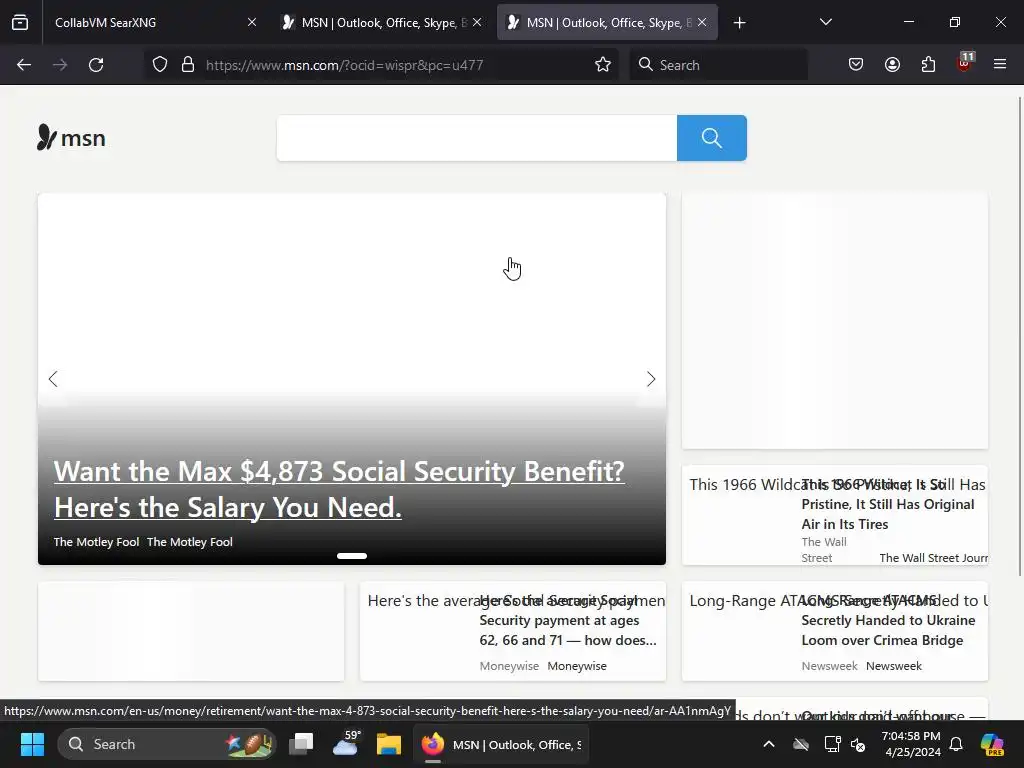View site security lock information
1024x768 pixels.
(x=188, y=65)
